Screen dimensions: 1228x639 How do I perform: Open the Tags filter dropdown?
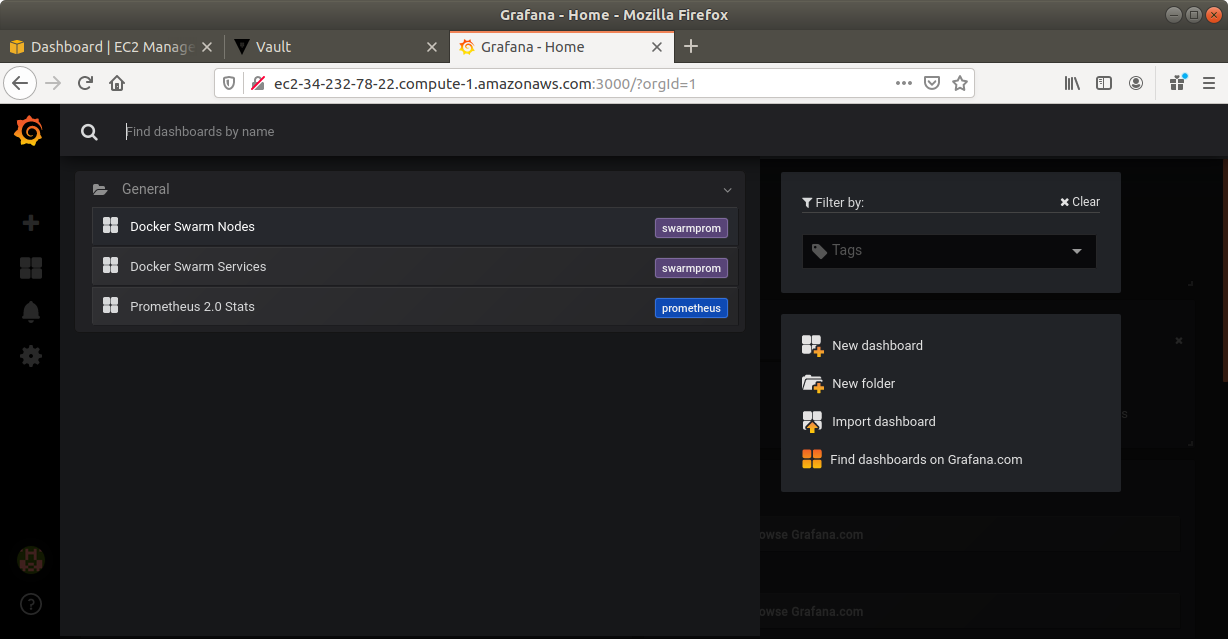949,251
